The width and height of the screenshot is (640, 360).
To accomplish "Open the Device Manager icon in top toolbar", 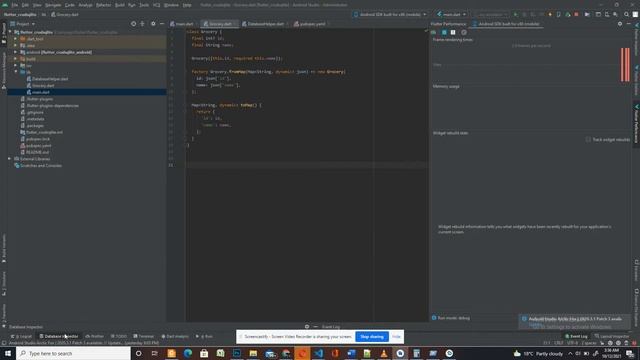I will click(x=607, y=14).
